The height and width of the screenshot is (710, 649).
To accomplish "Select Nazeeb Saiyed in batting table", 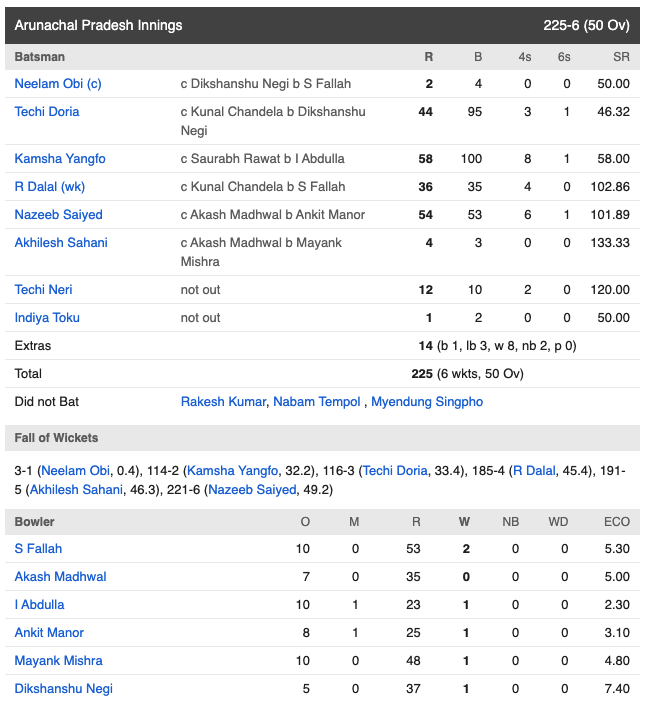I will tap(58, 215).
